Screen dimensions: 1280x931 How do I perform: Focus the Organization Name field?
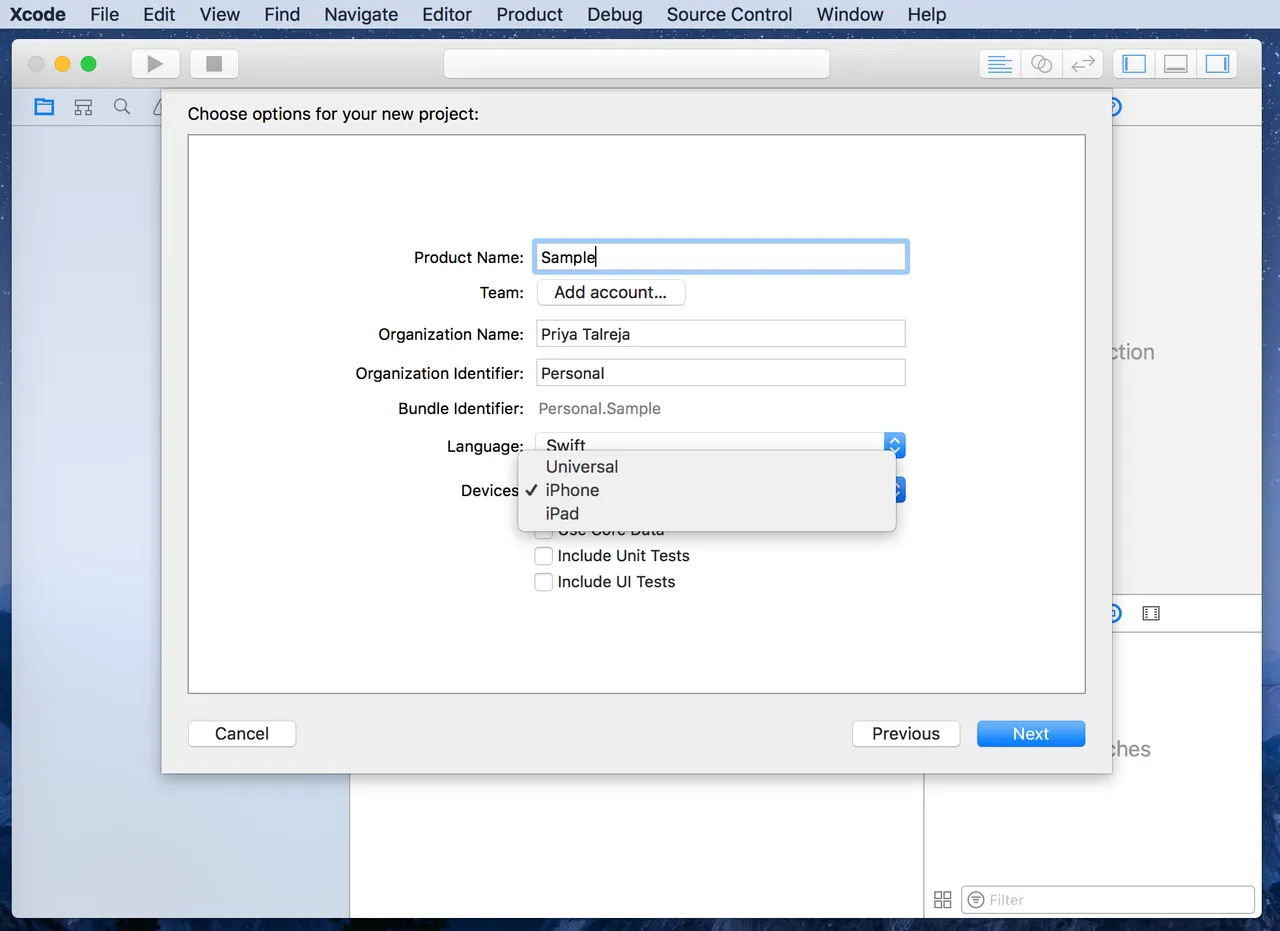(721, 334)
